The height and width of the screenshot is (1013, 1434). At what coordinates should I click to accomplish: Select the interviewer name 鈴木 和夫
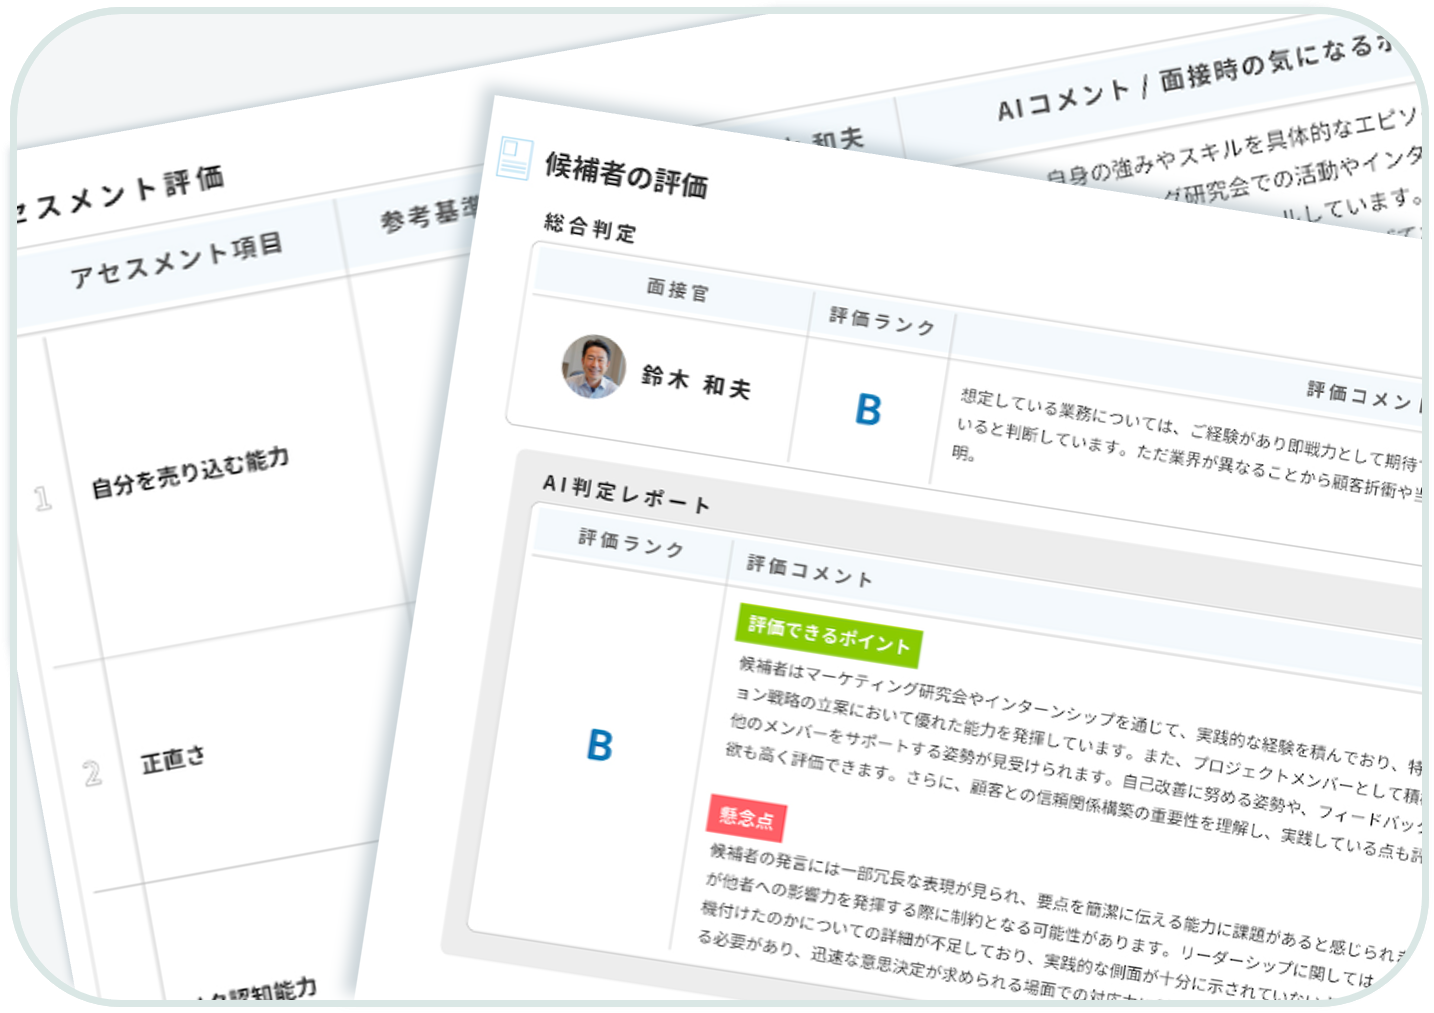pyautogui.click(x=696, y=381)
